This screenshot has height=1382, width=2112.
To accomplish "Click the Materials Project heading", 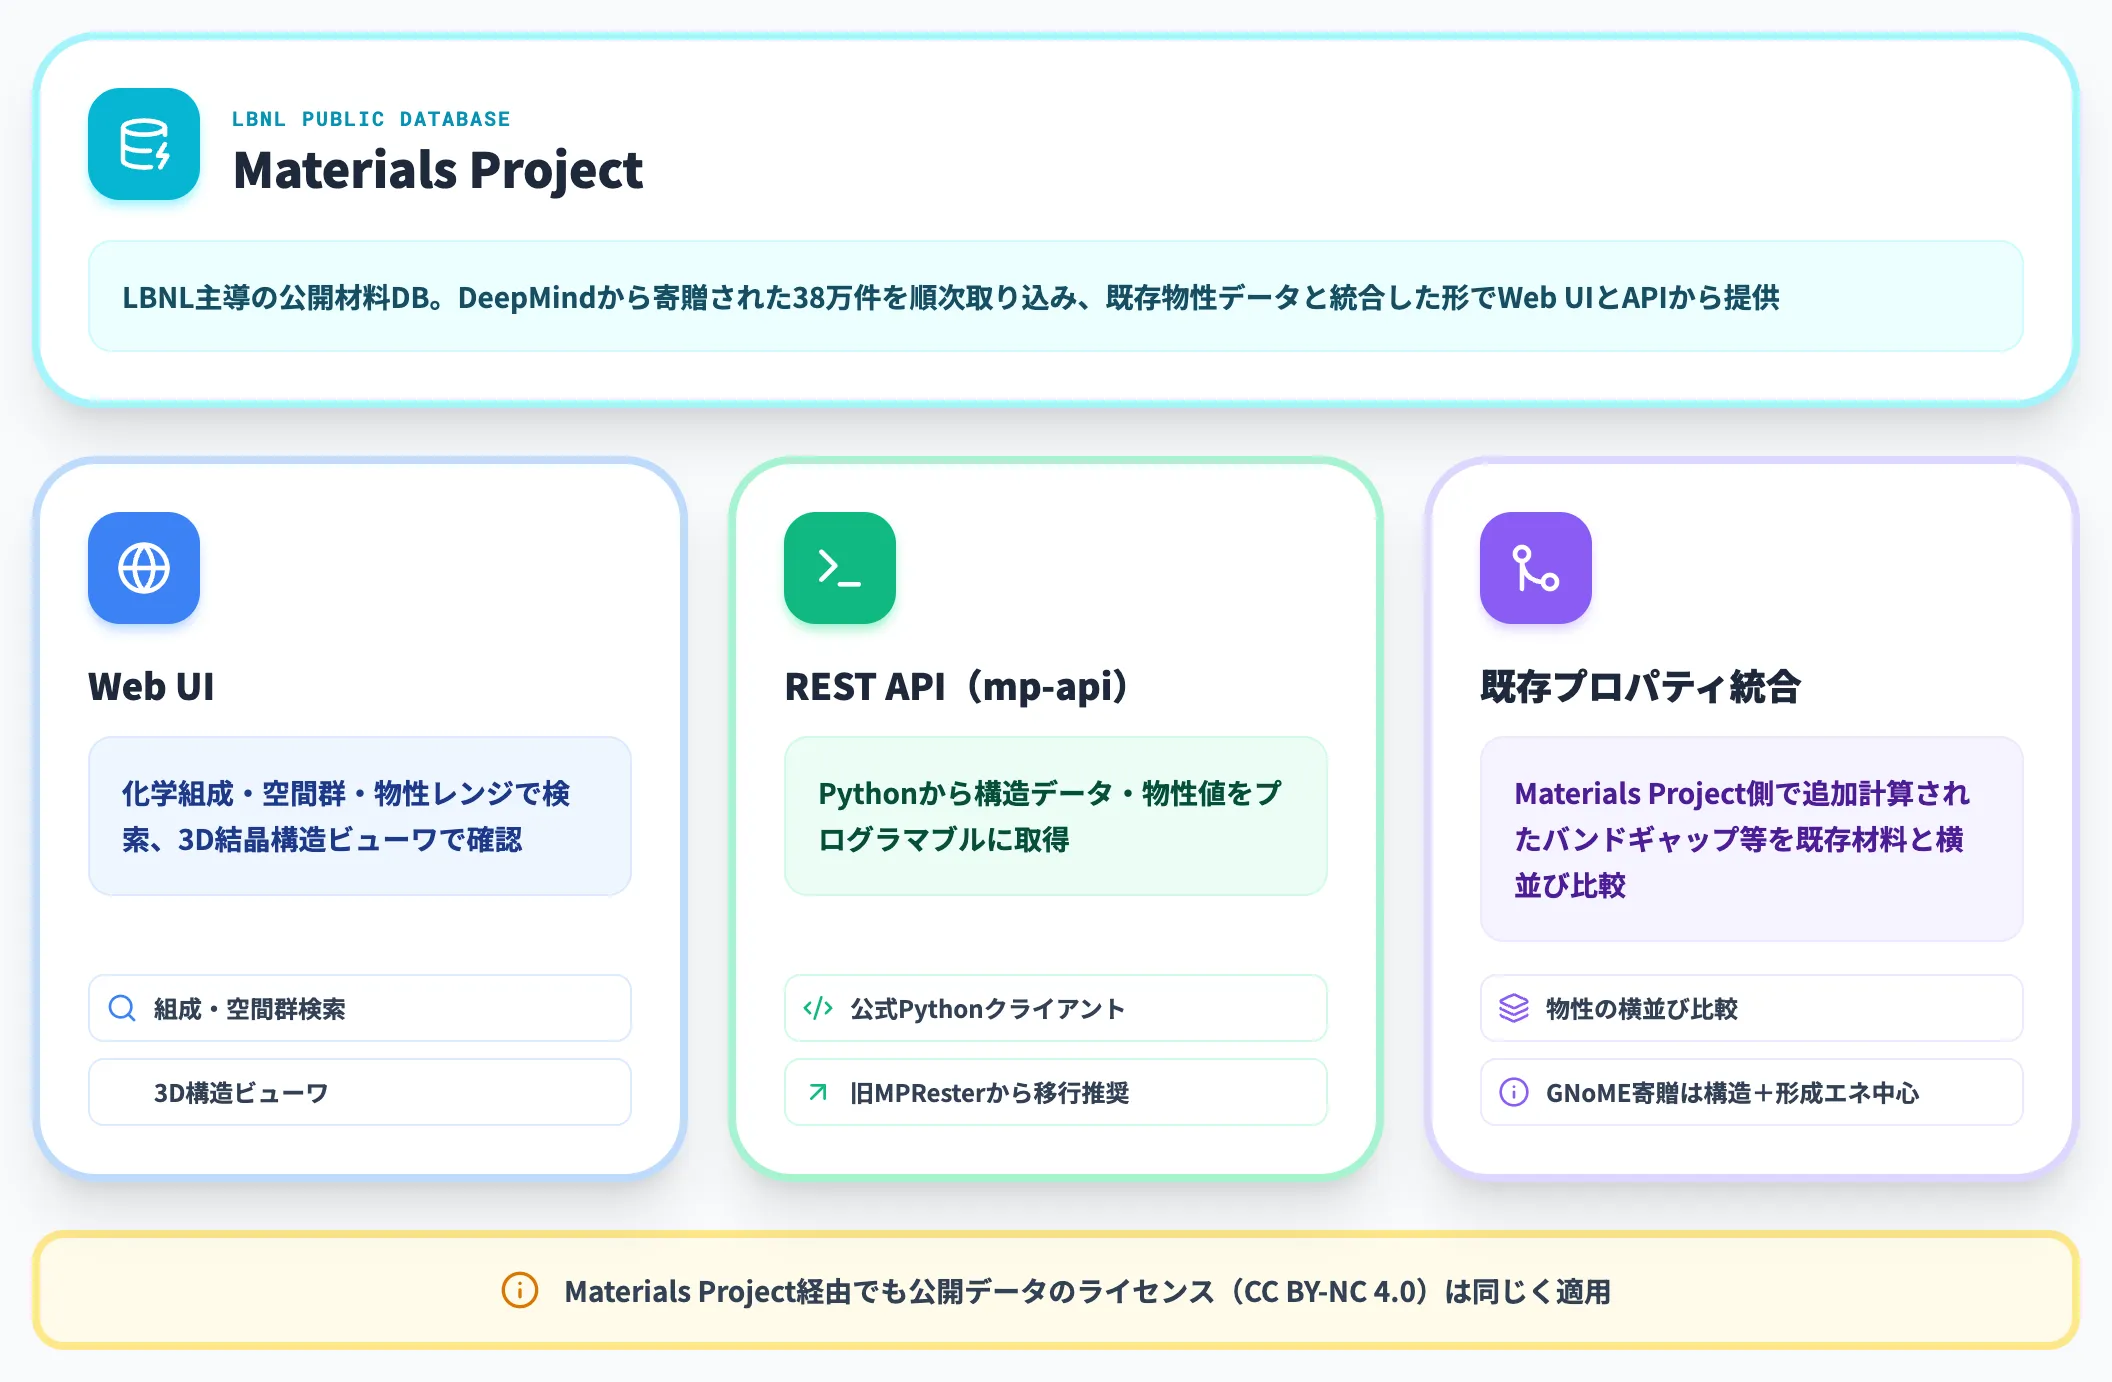I will point(438,170).
